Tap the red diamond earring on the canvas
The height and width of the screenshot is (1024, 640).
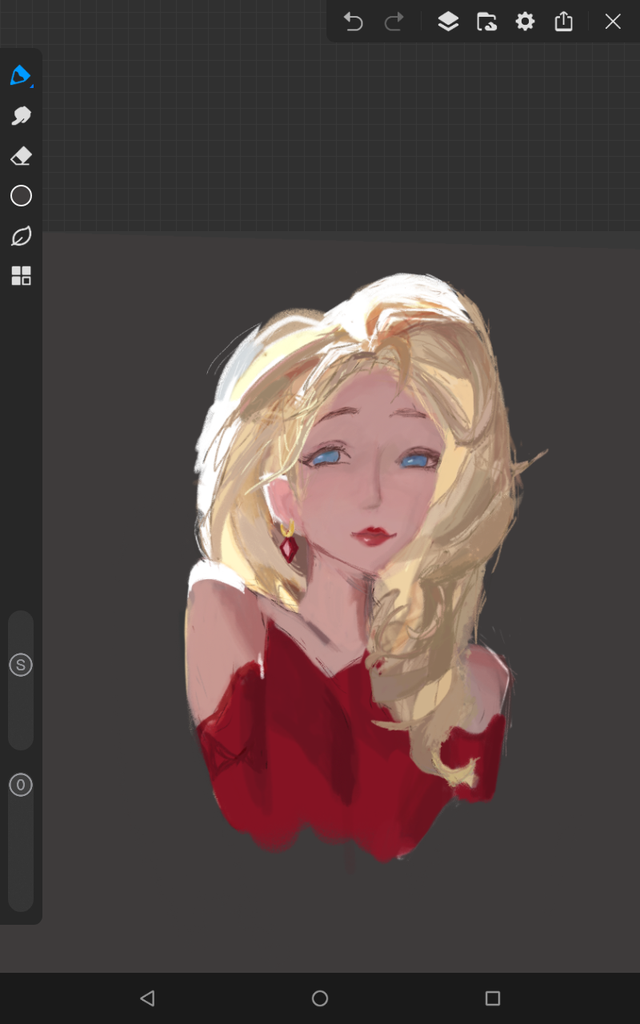(x=289, y=549)
